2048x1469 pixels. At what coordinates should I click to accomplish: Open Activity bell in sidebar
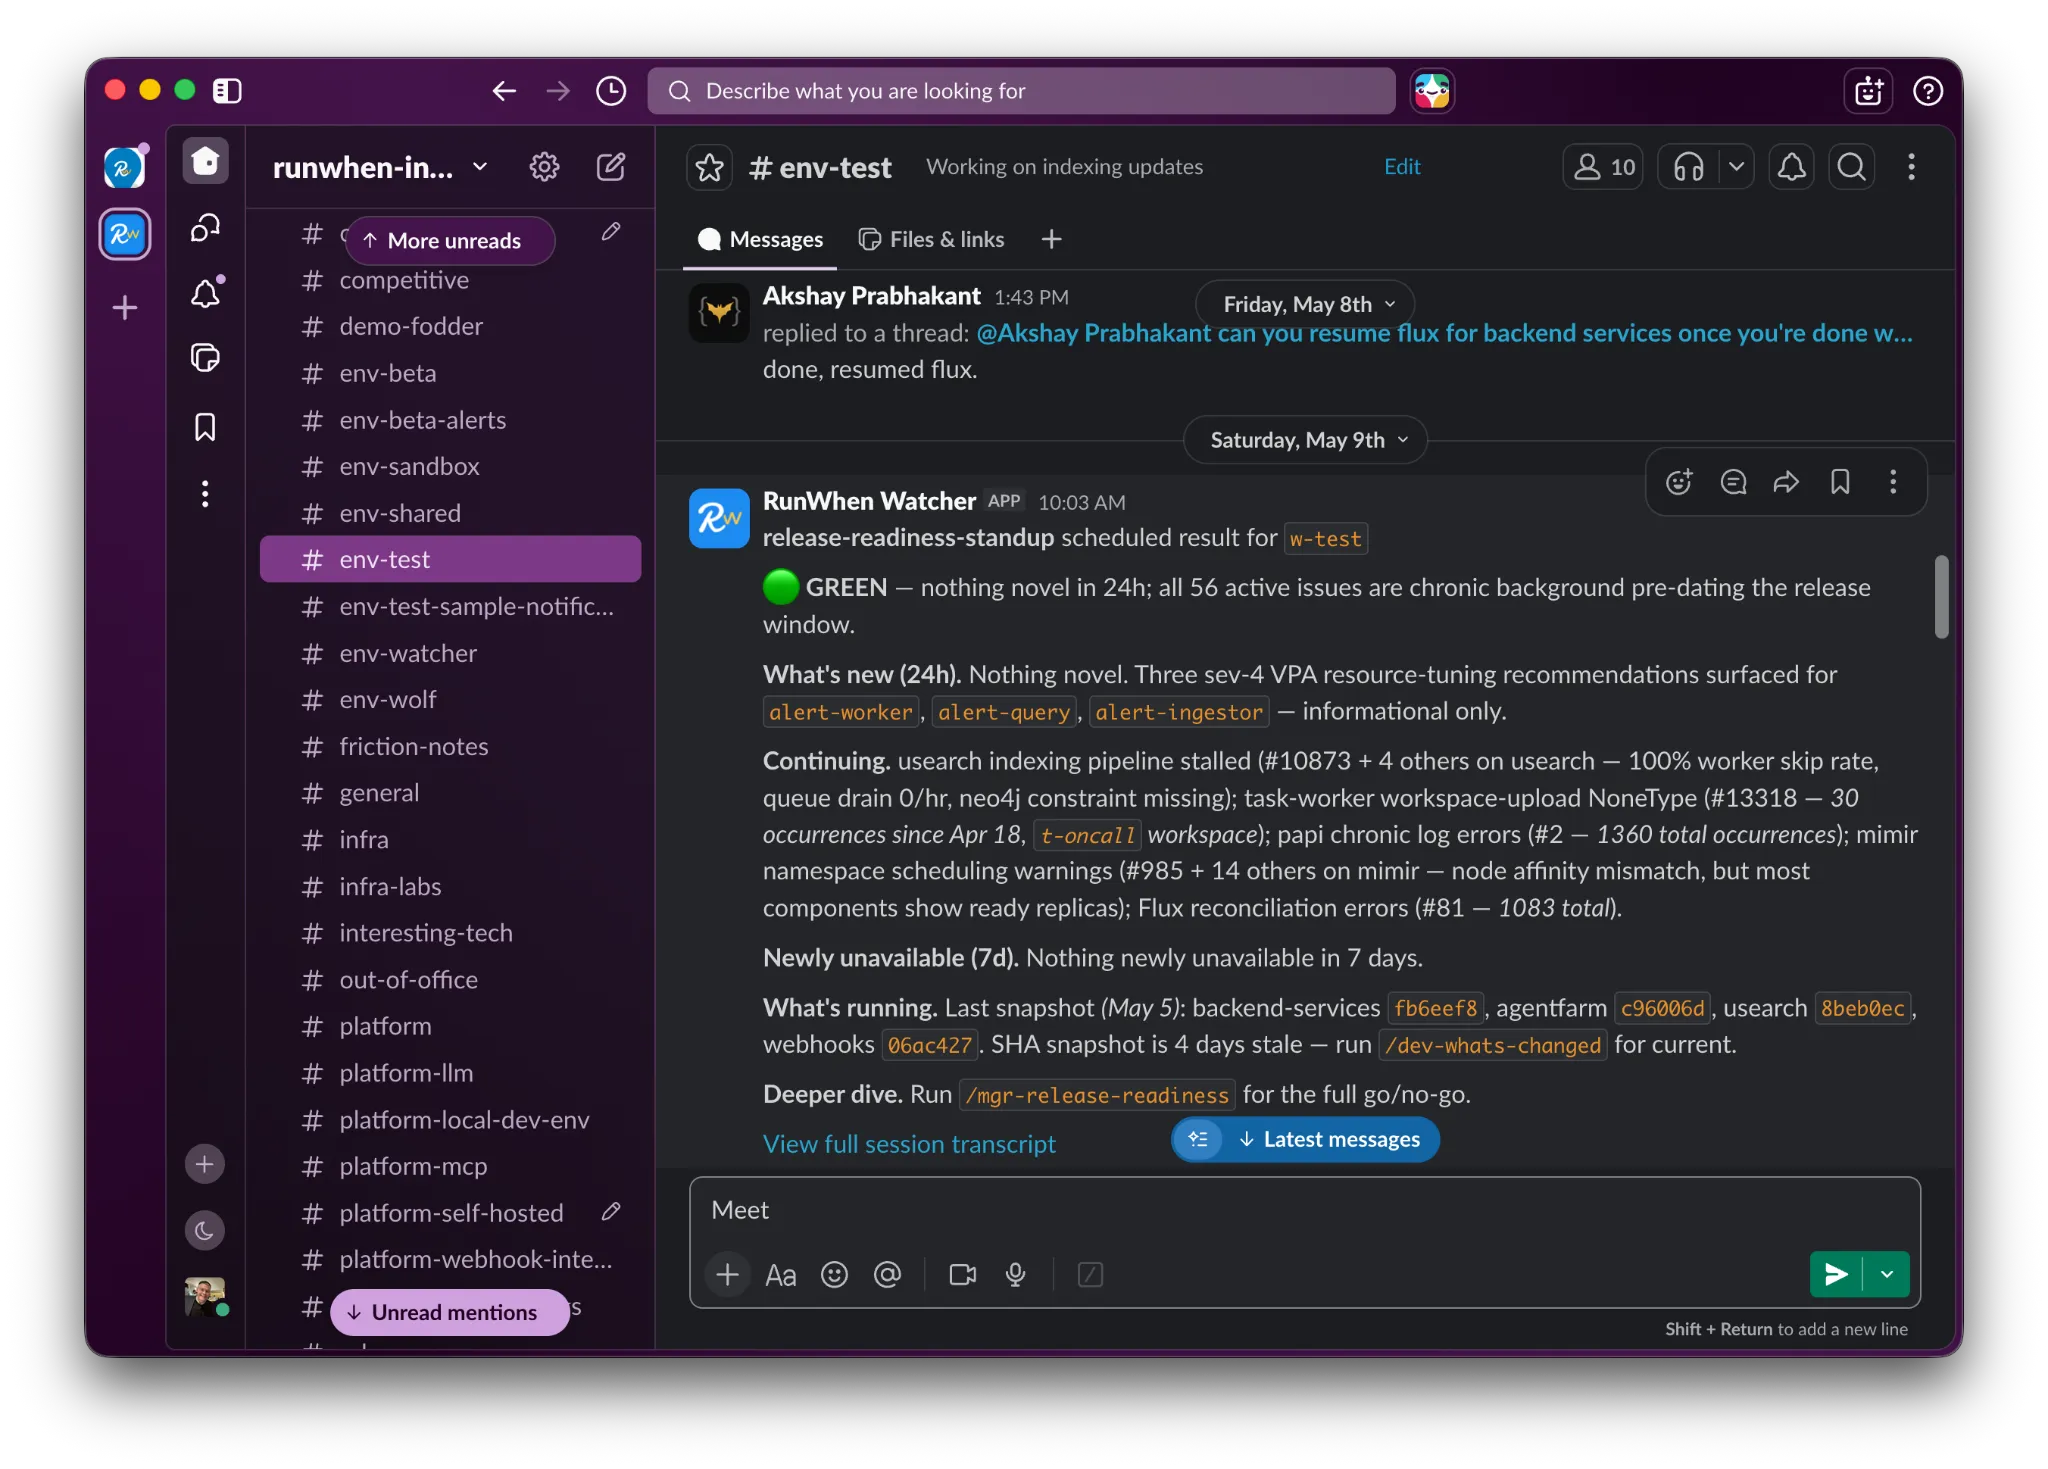tap(205, 293)
